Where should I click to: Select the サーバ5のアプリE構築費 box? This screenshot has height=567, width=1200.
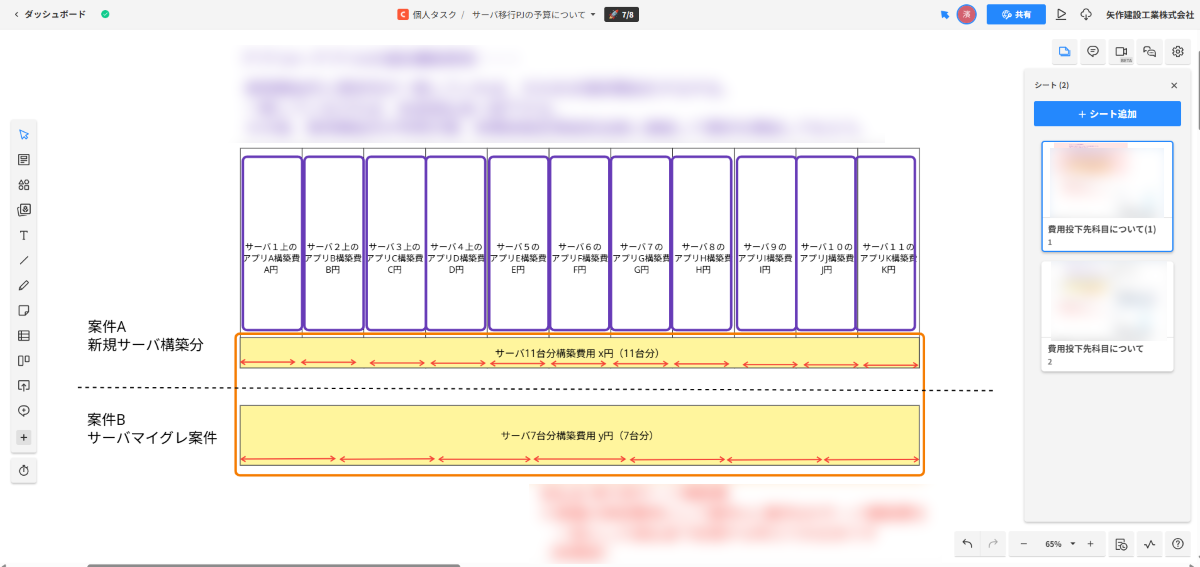[518, 243]
